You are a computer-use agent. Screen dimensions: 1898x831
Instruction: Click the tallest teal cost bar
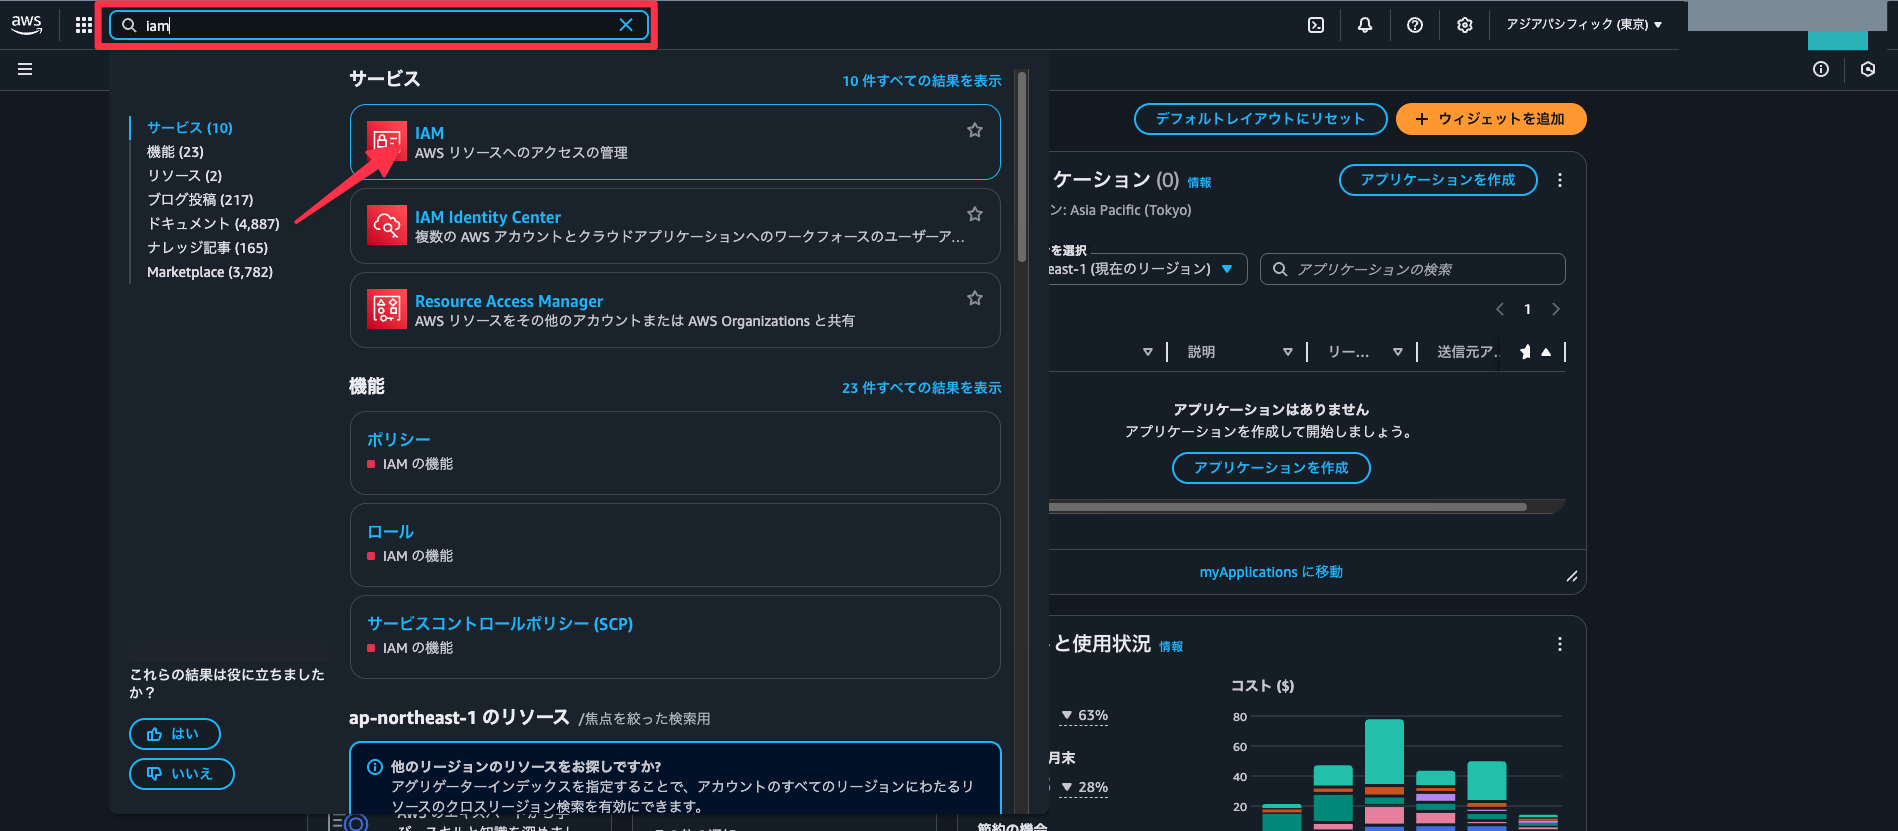pos(1384,752)
